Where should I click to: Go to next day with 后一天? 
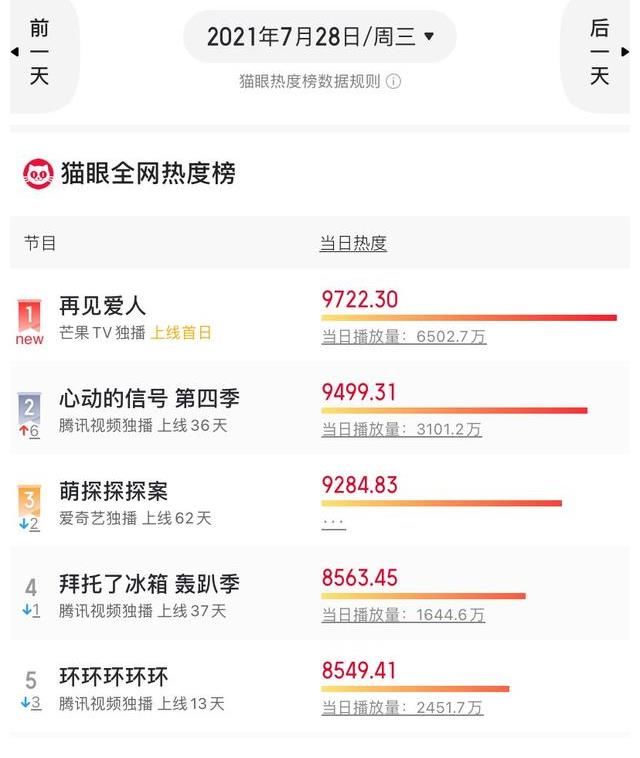tap(600, 51)
